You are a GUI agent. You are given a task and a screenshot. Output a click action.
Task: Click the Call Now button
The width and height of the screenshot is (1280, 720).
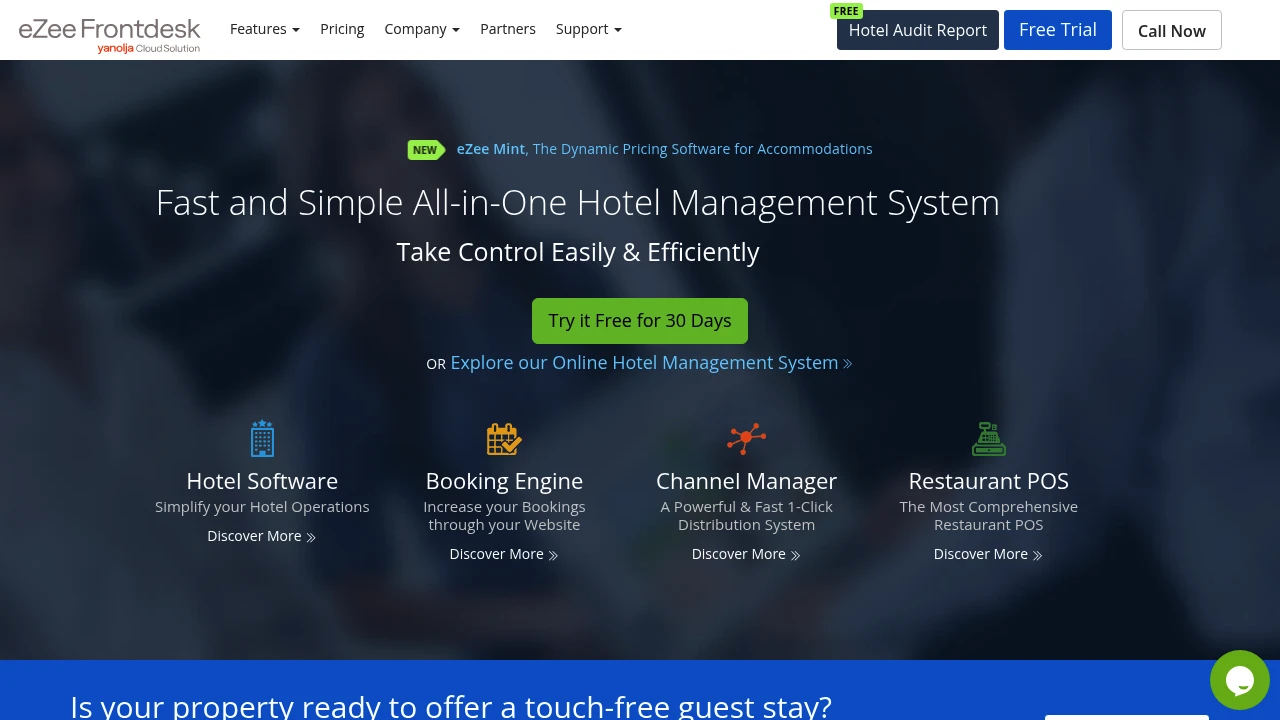[x=1172, y=30]
